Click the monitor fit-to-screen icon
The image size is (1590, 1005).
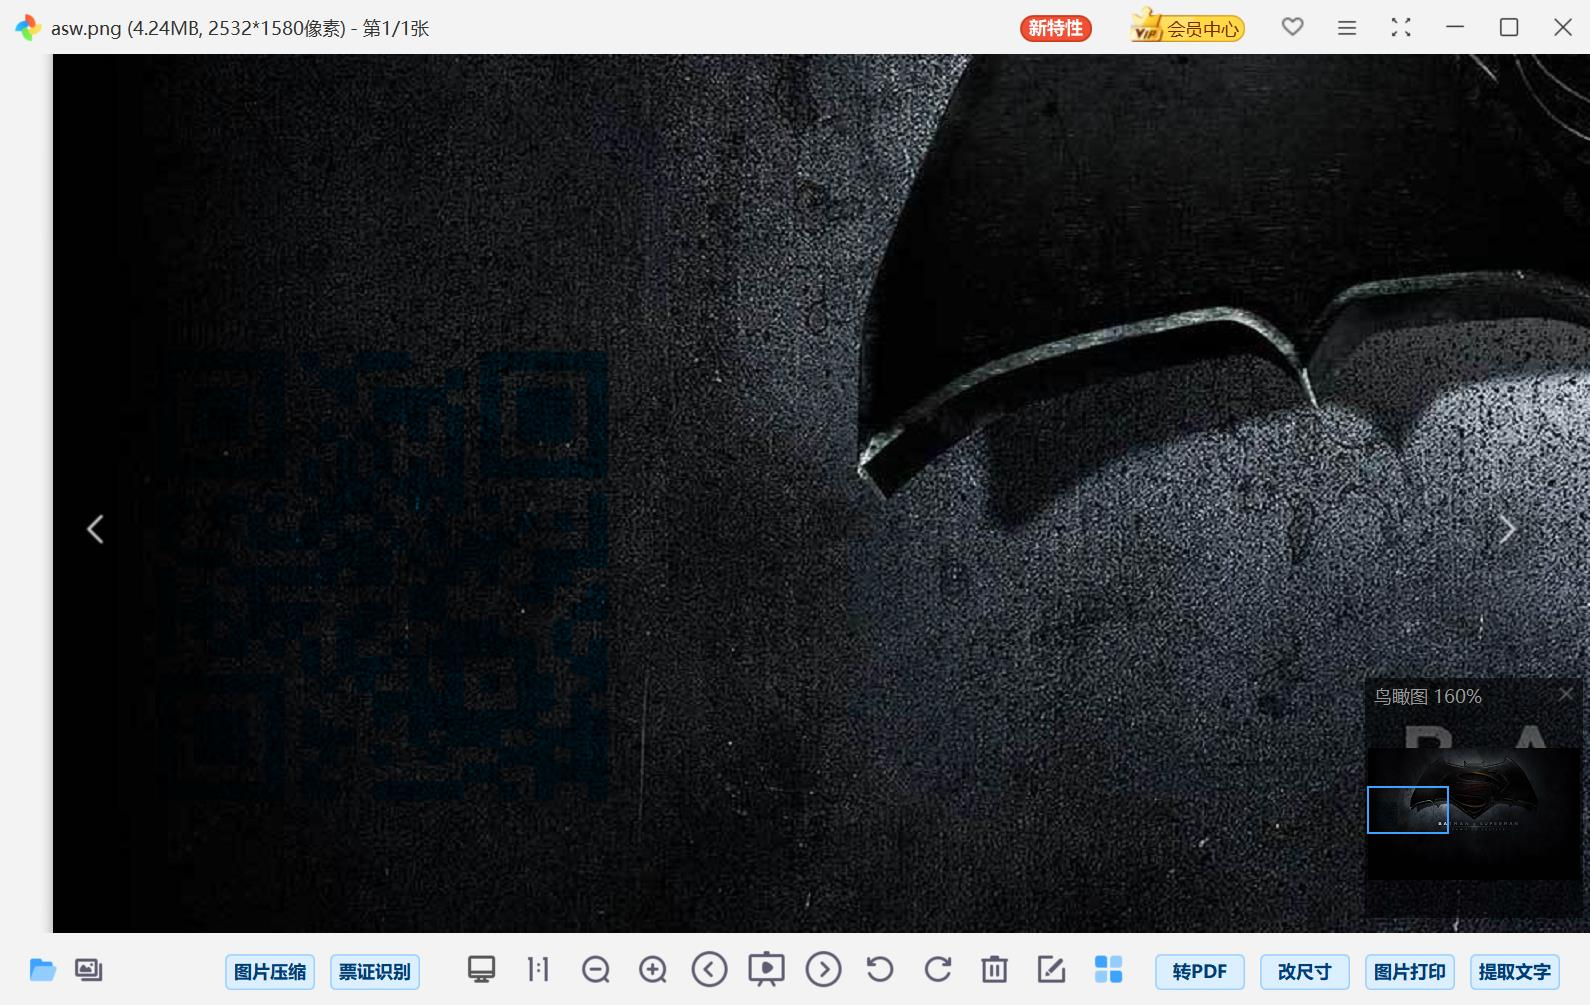[482, 969]
